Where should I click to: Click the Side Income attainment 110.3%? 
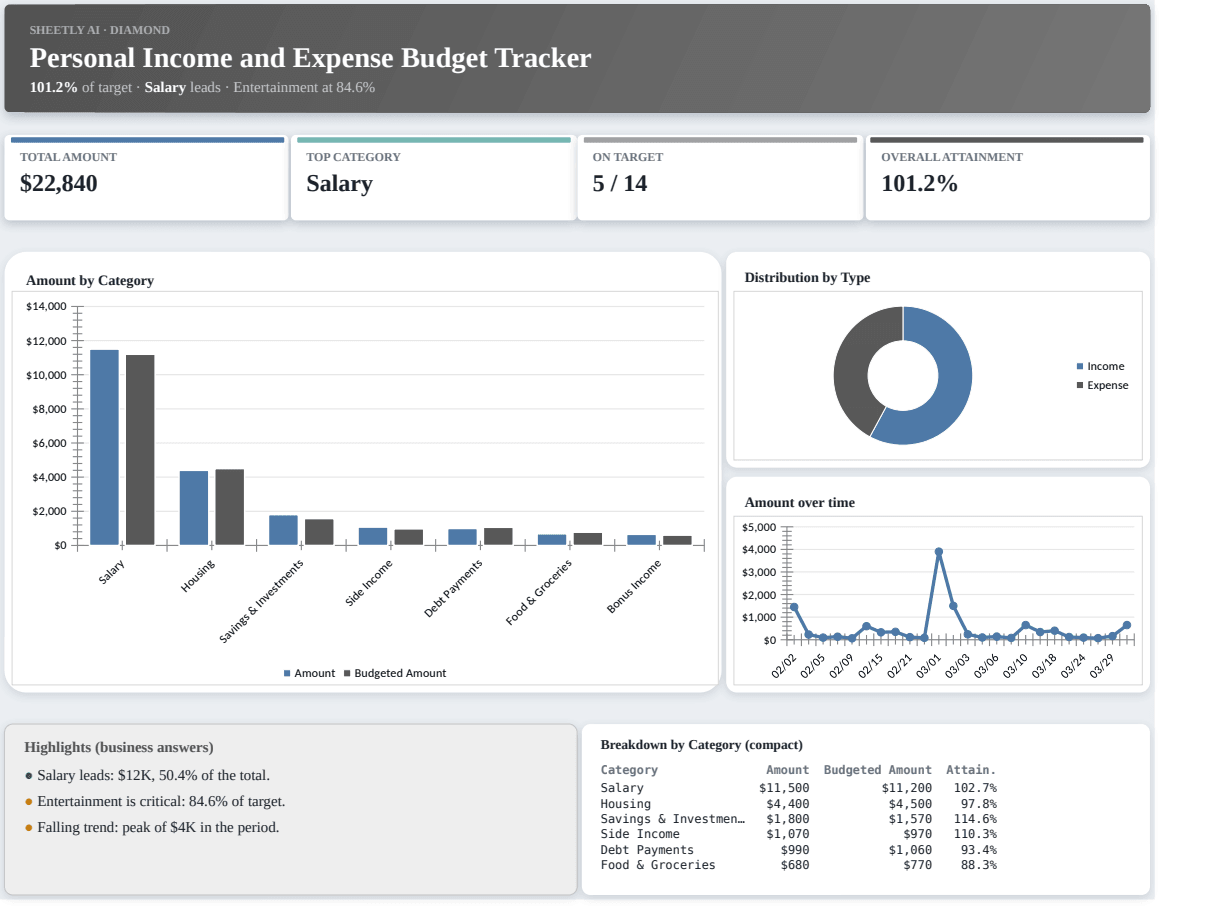coord(976,834)
